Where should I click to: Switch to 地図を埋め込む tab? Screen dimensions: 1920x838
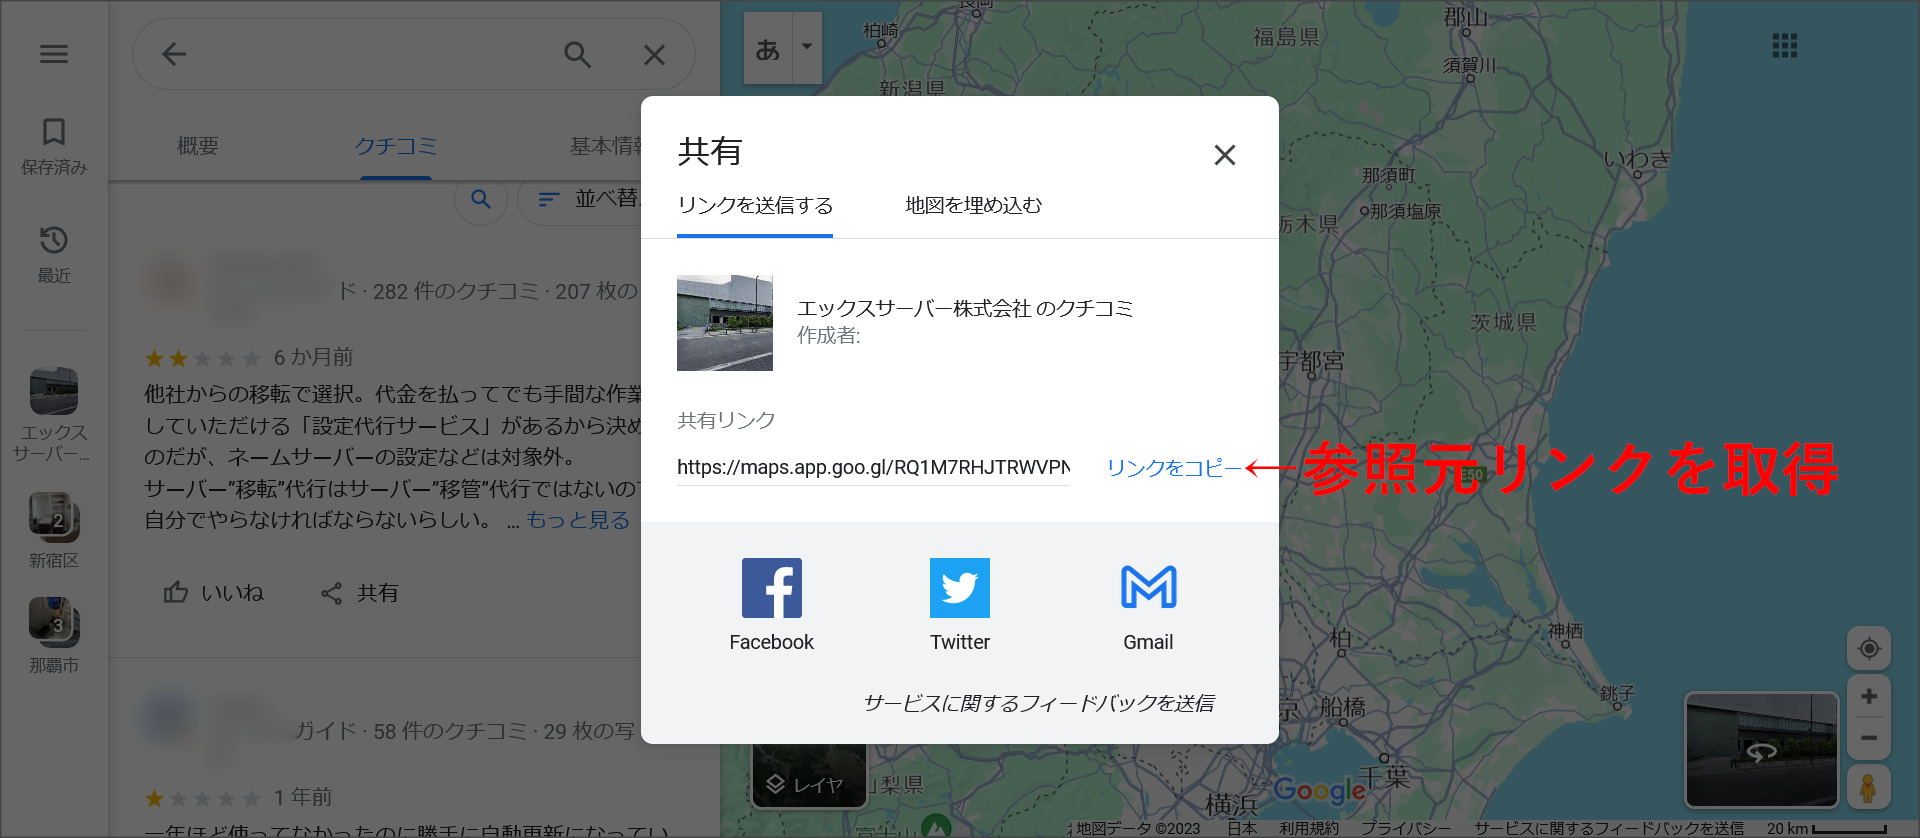click(x=973, y=205)
